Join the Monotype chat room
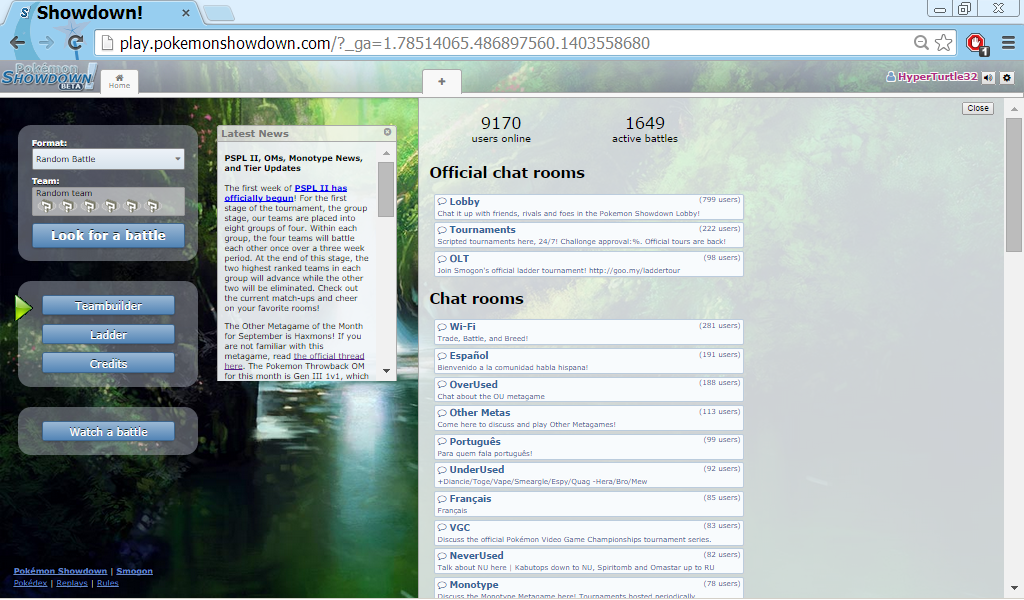The height and width of the screenshot is (600, 1024). pyautogui.click(x=589, y=588)
